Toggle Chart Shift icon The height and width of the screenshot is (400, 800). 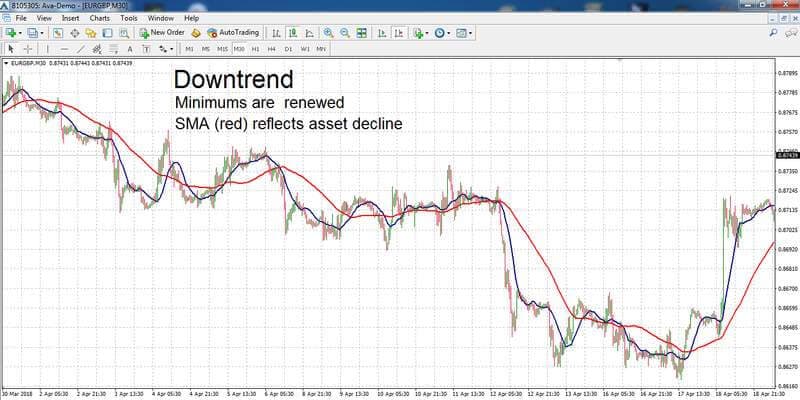(398, 33)
